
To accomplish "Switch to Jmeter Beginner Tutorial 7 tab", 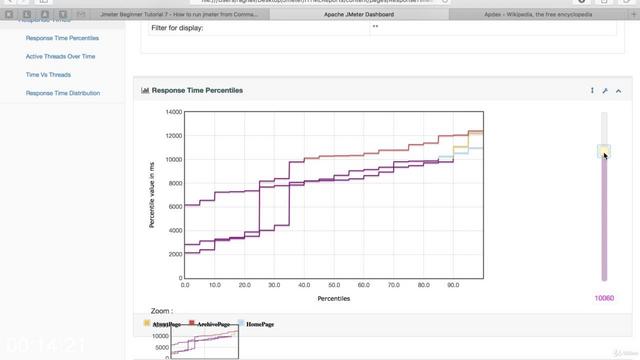I will point(180,14).
